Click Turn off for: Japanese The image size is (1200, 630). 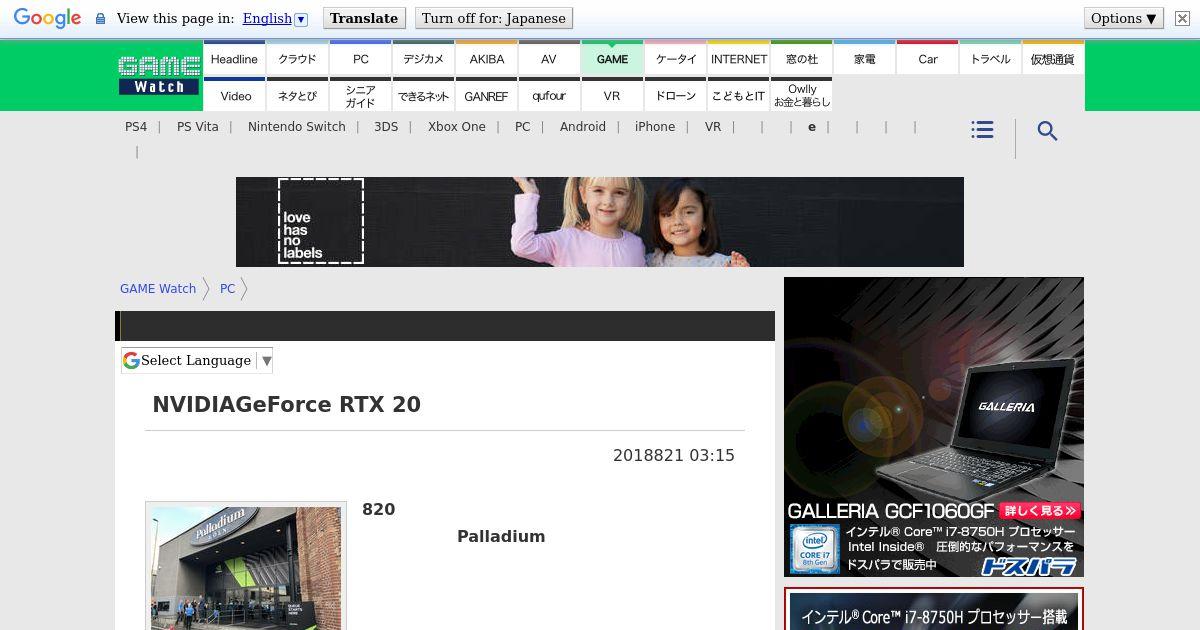coord(494,18)
